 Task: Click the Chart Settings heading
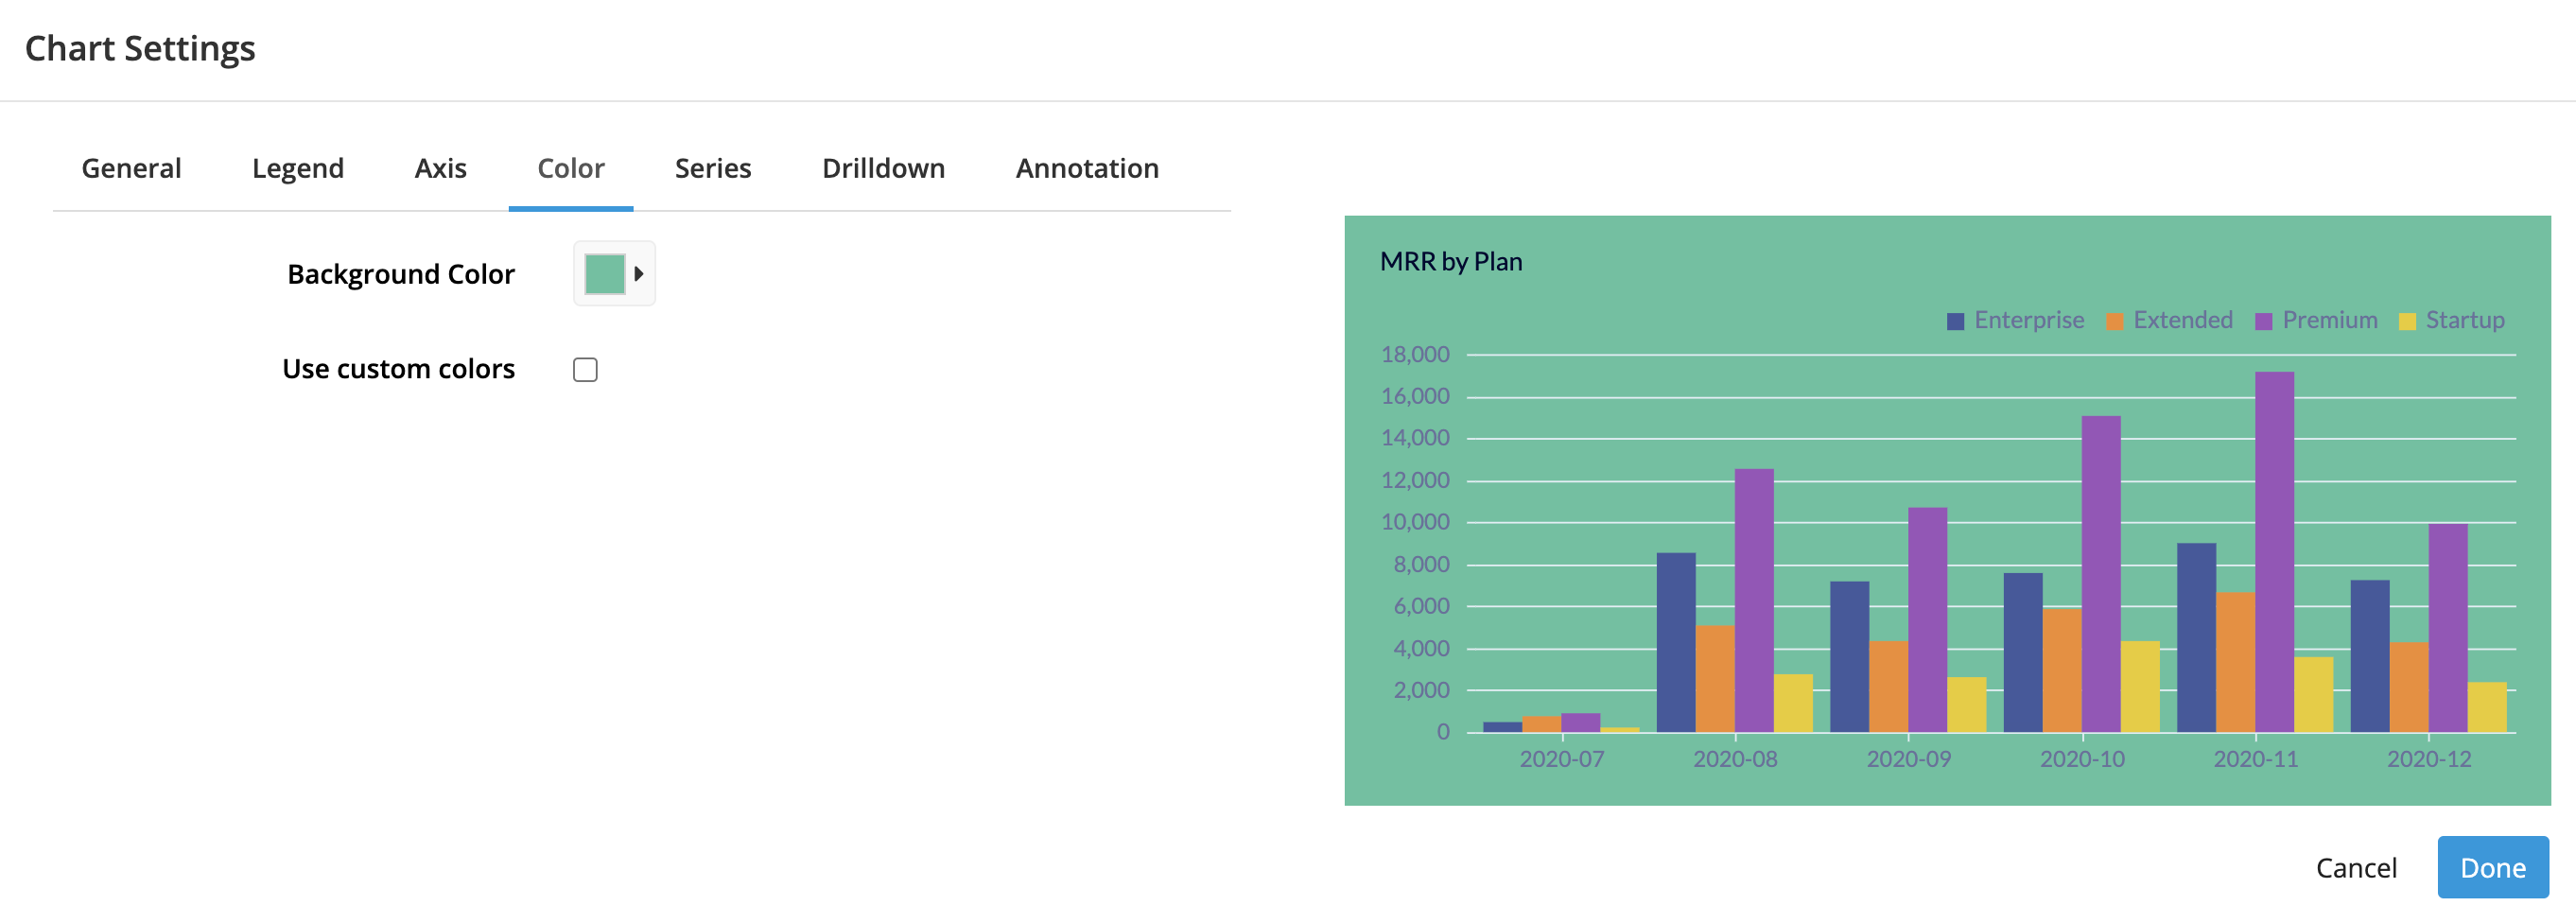coord(140,48)
